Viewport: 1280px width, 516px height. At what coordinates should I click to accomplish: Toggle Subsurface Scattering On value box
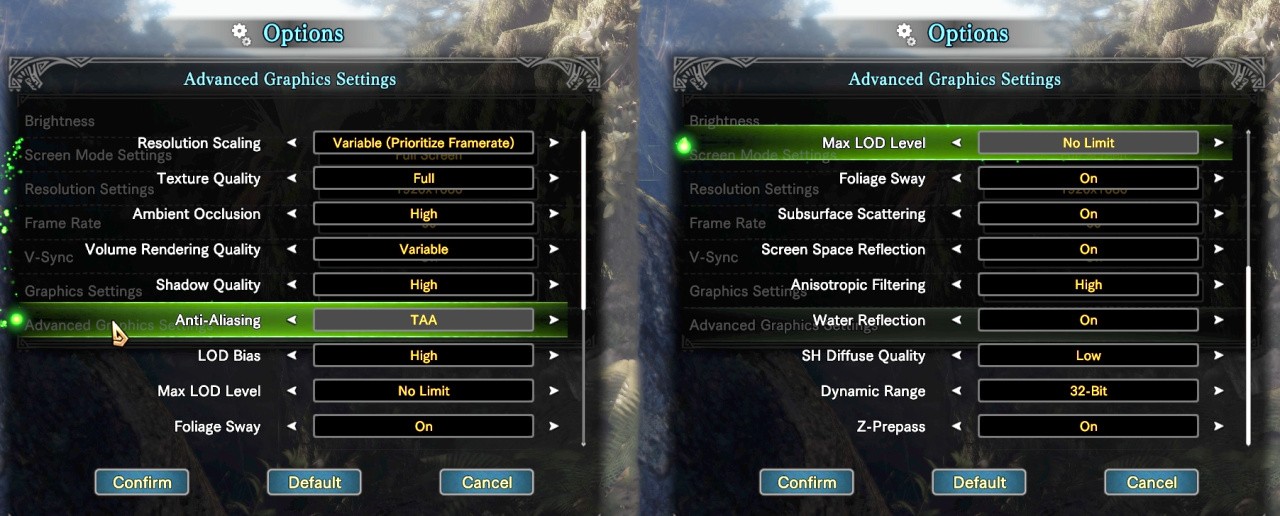[x=1088, y=214]
